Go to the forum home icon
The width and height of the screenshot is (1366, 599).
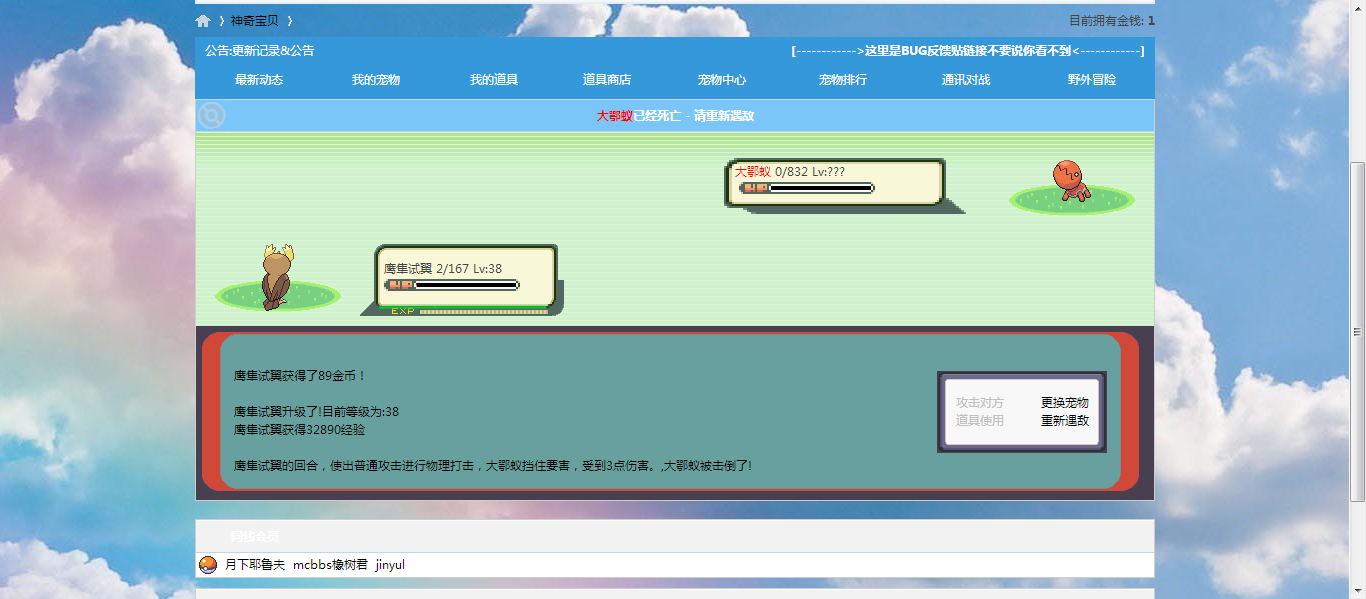(203, 21)
